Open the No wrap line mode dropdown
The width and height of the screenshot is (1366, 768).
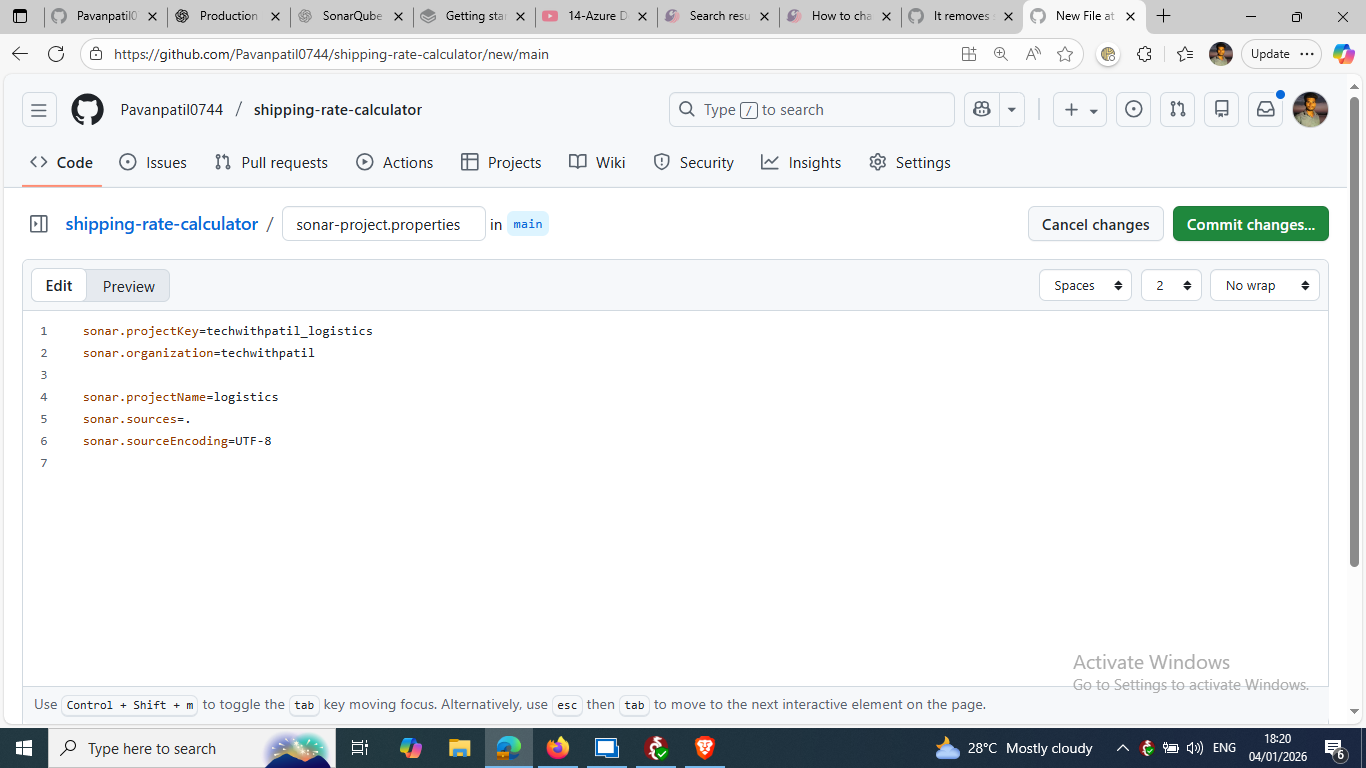tap(1264, 286)
